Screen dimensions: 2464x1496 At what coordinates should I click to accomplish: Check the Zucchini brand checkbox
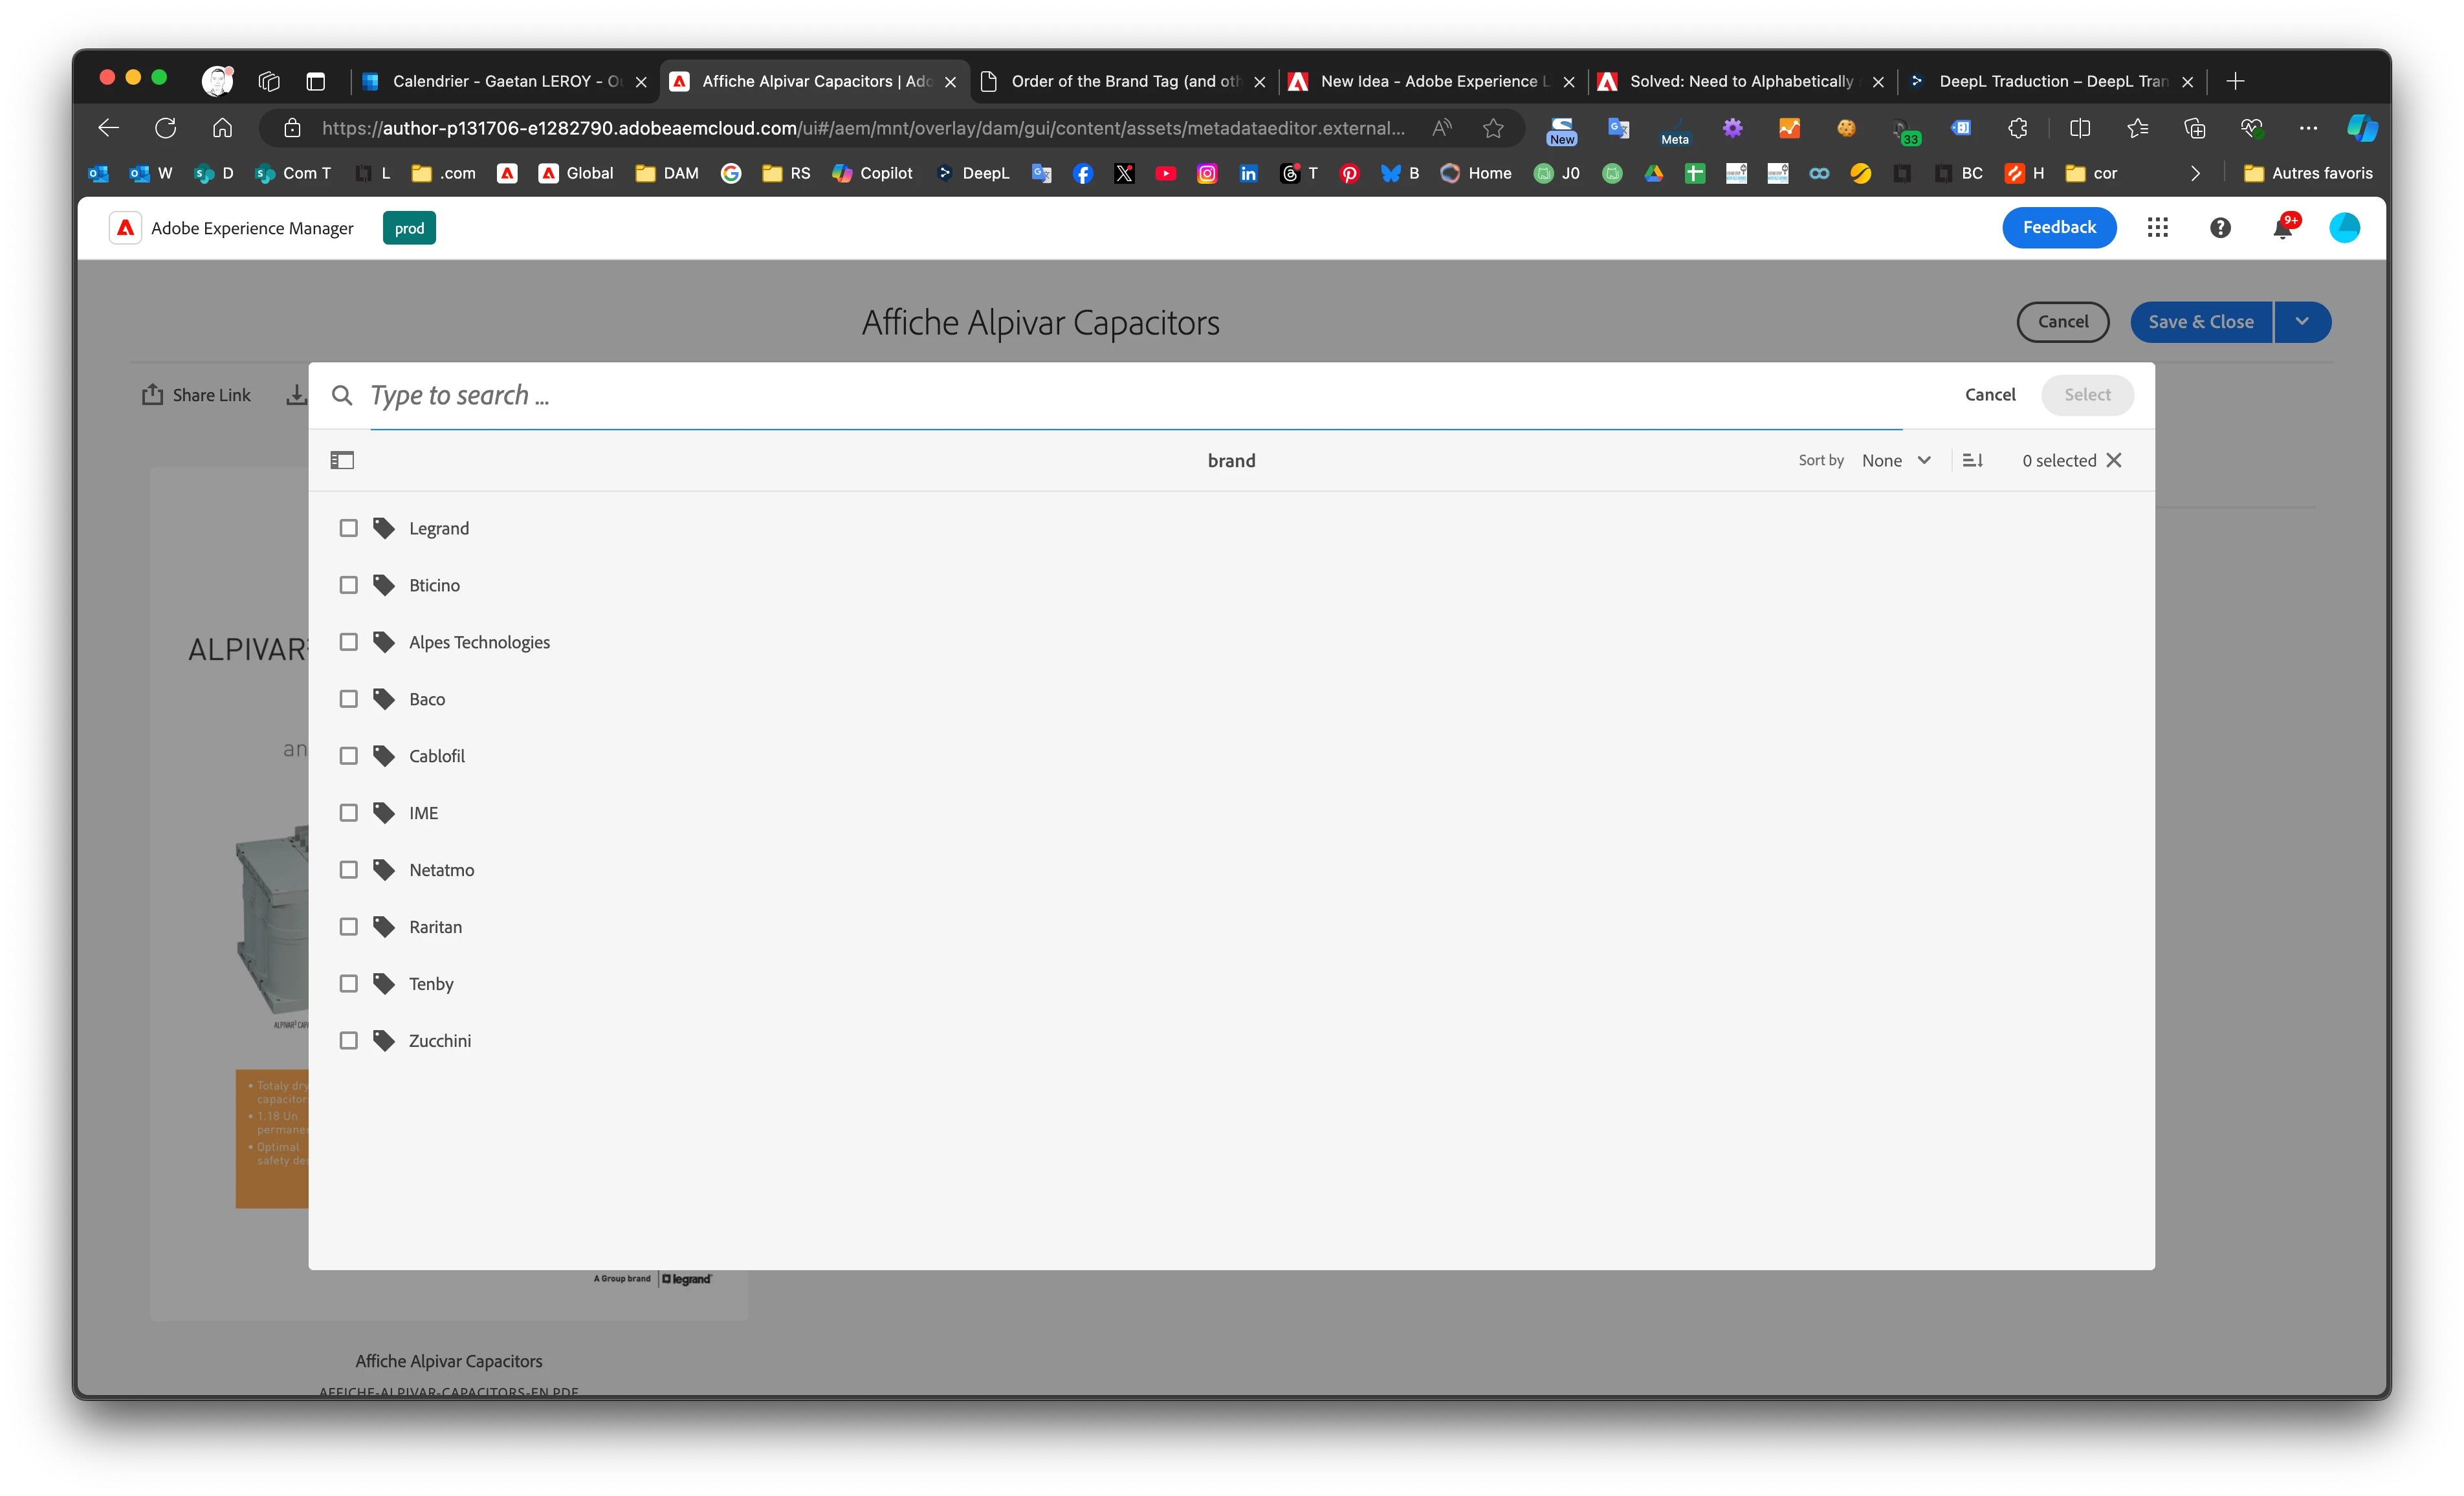click(x=348, y=1041)
